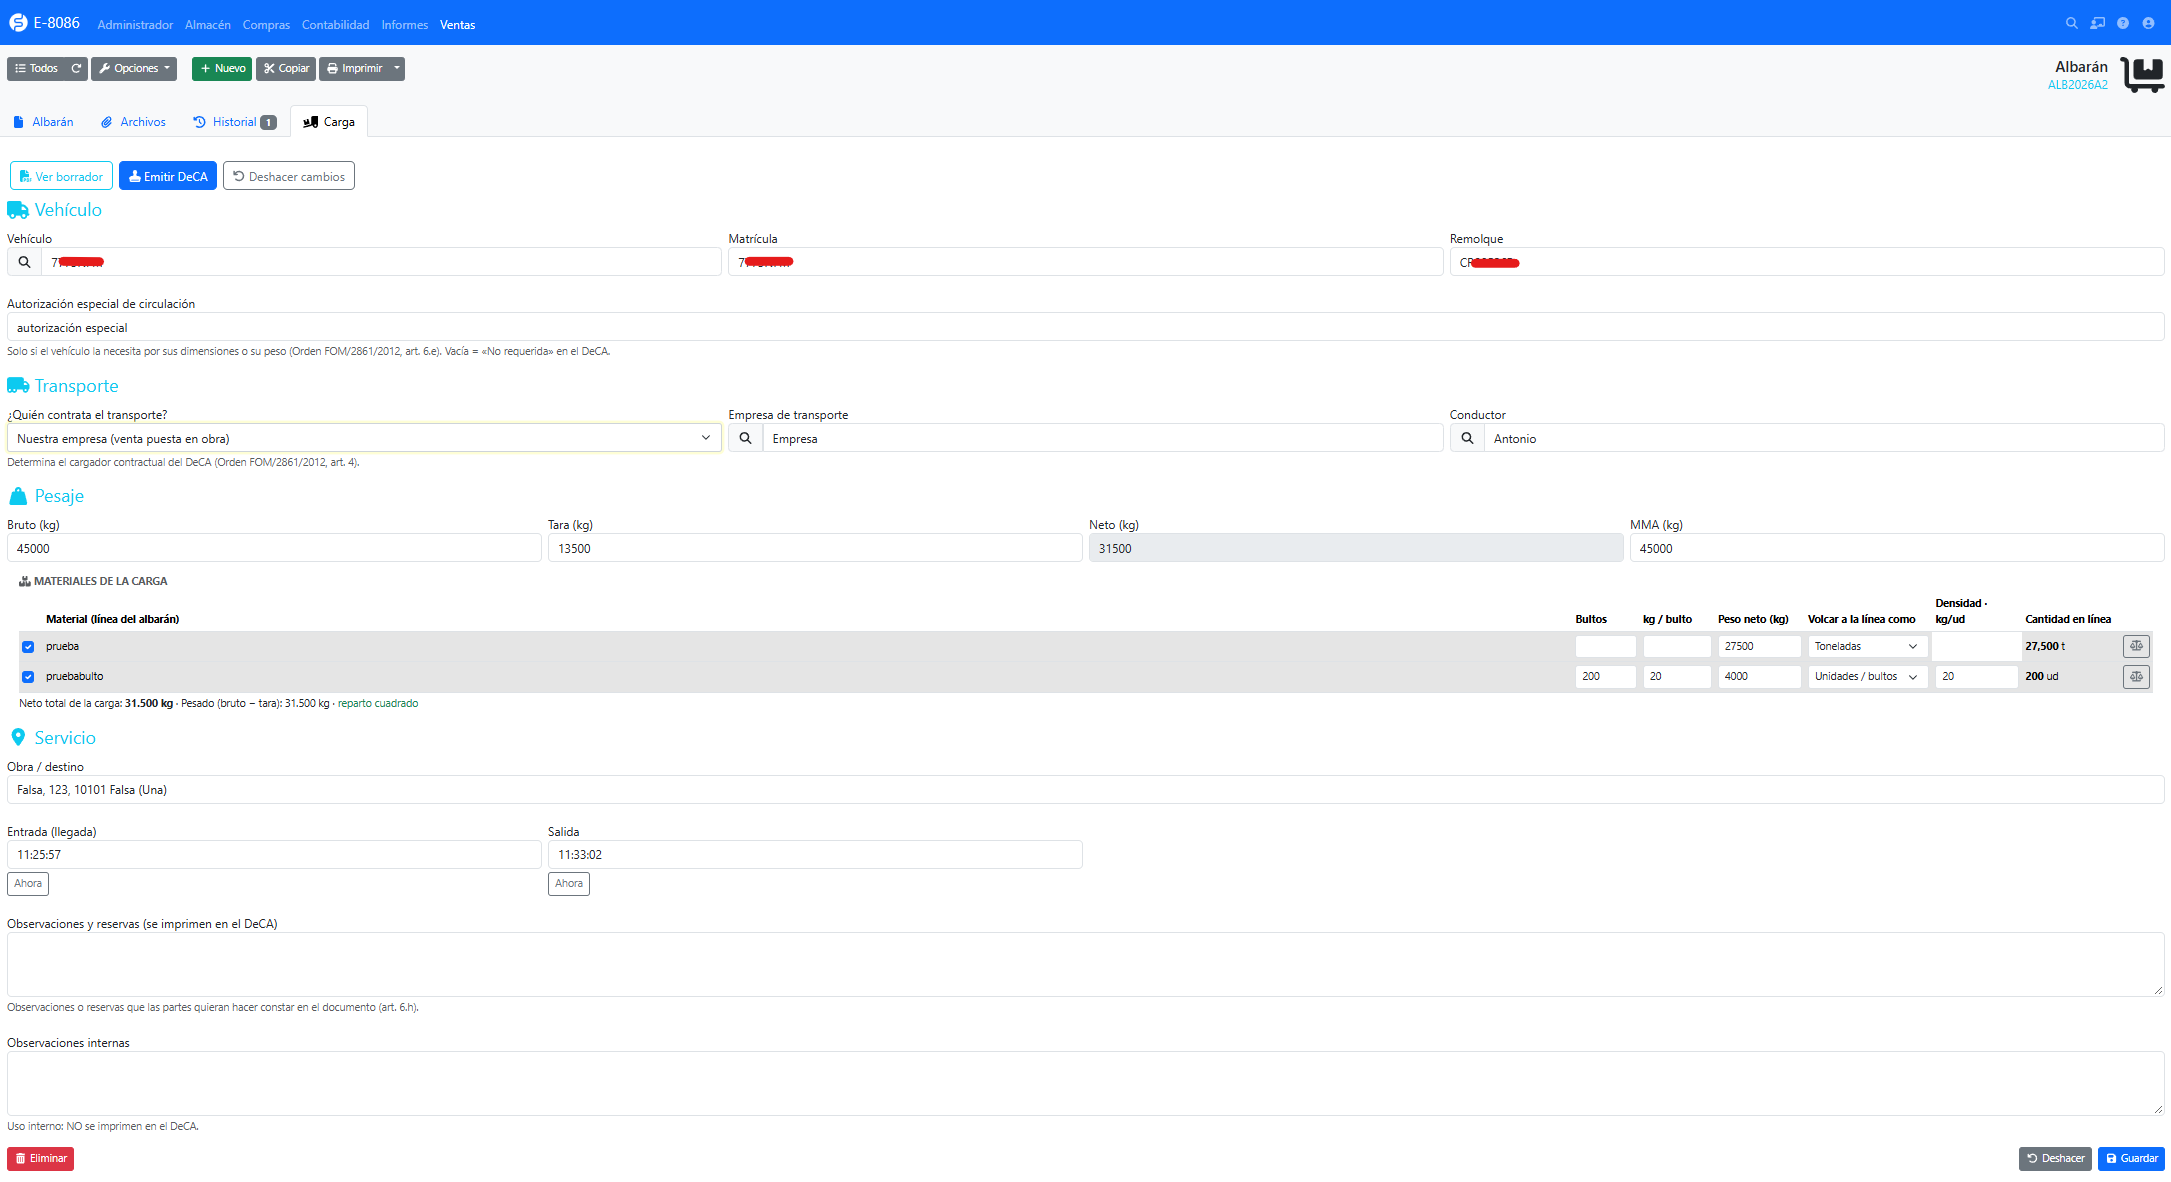Uncheck the prueba material checkbox
Image resolution: width=2171 pixels, height=1182 pixels.
tap(28, 647)
